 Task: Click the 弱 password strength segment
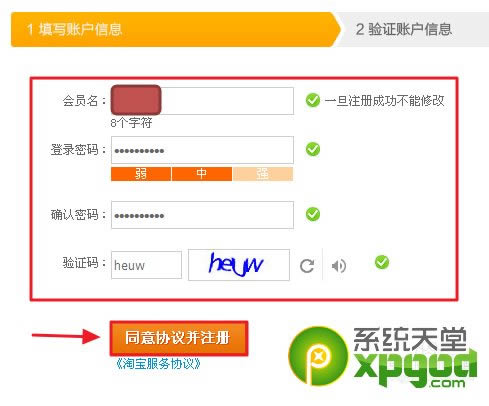[141, 174]
